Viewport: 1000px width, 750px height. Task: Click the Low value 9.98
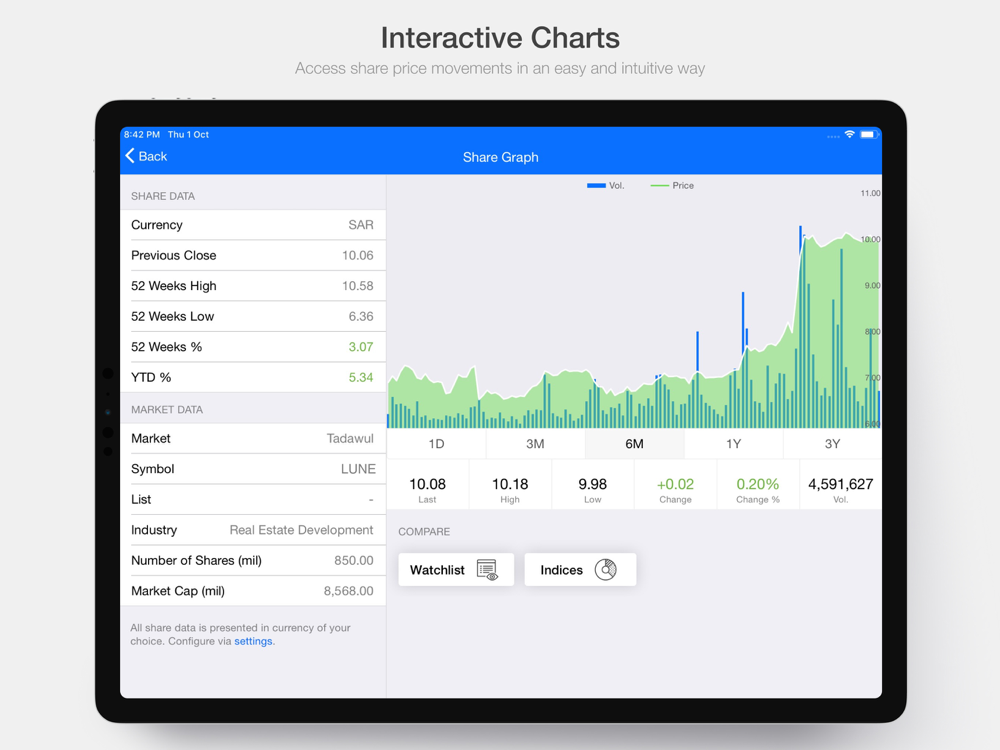coord(592,485)
